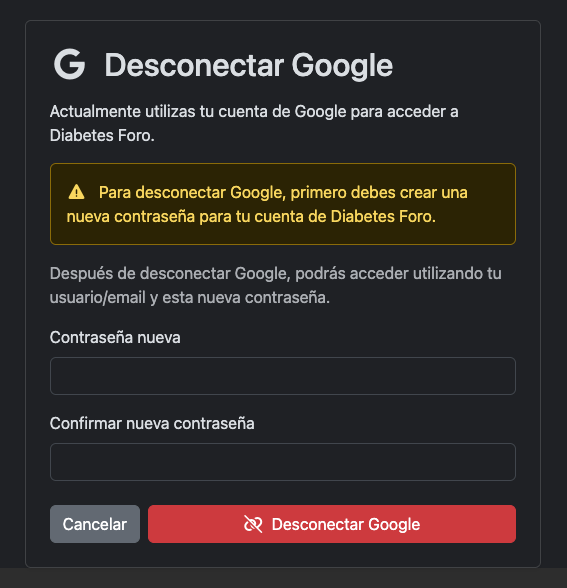Click the dark gray strip below the card
The height and width of the screenshot is (588, 567).
coord(284,578)
